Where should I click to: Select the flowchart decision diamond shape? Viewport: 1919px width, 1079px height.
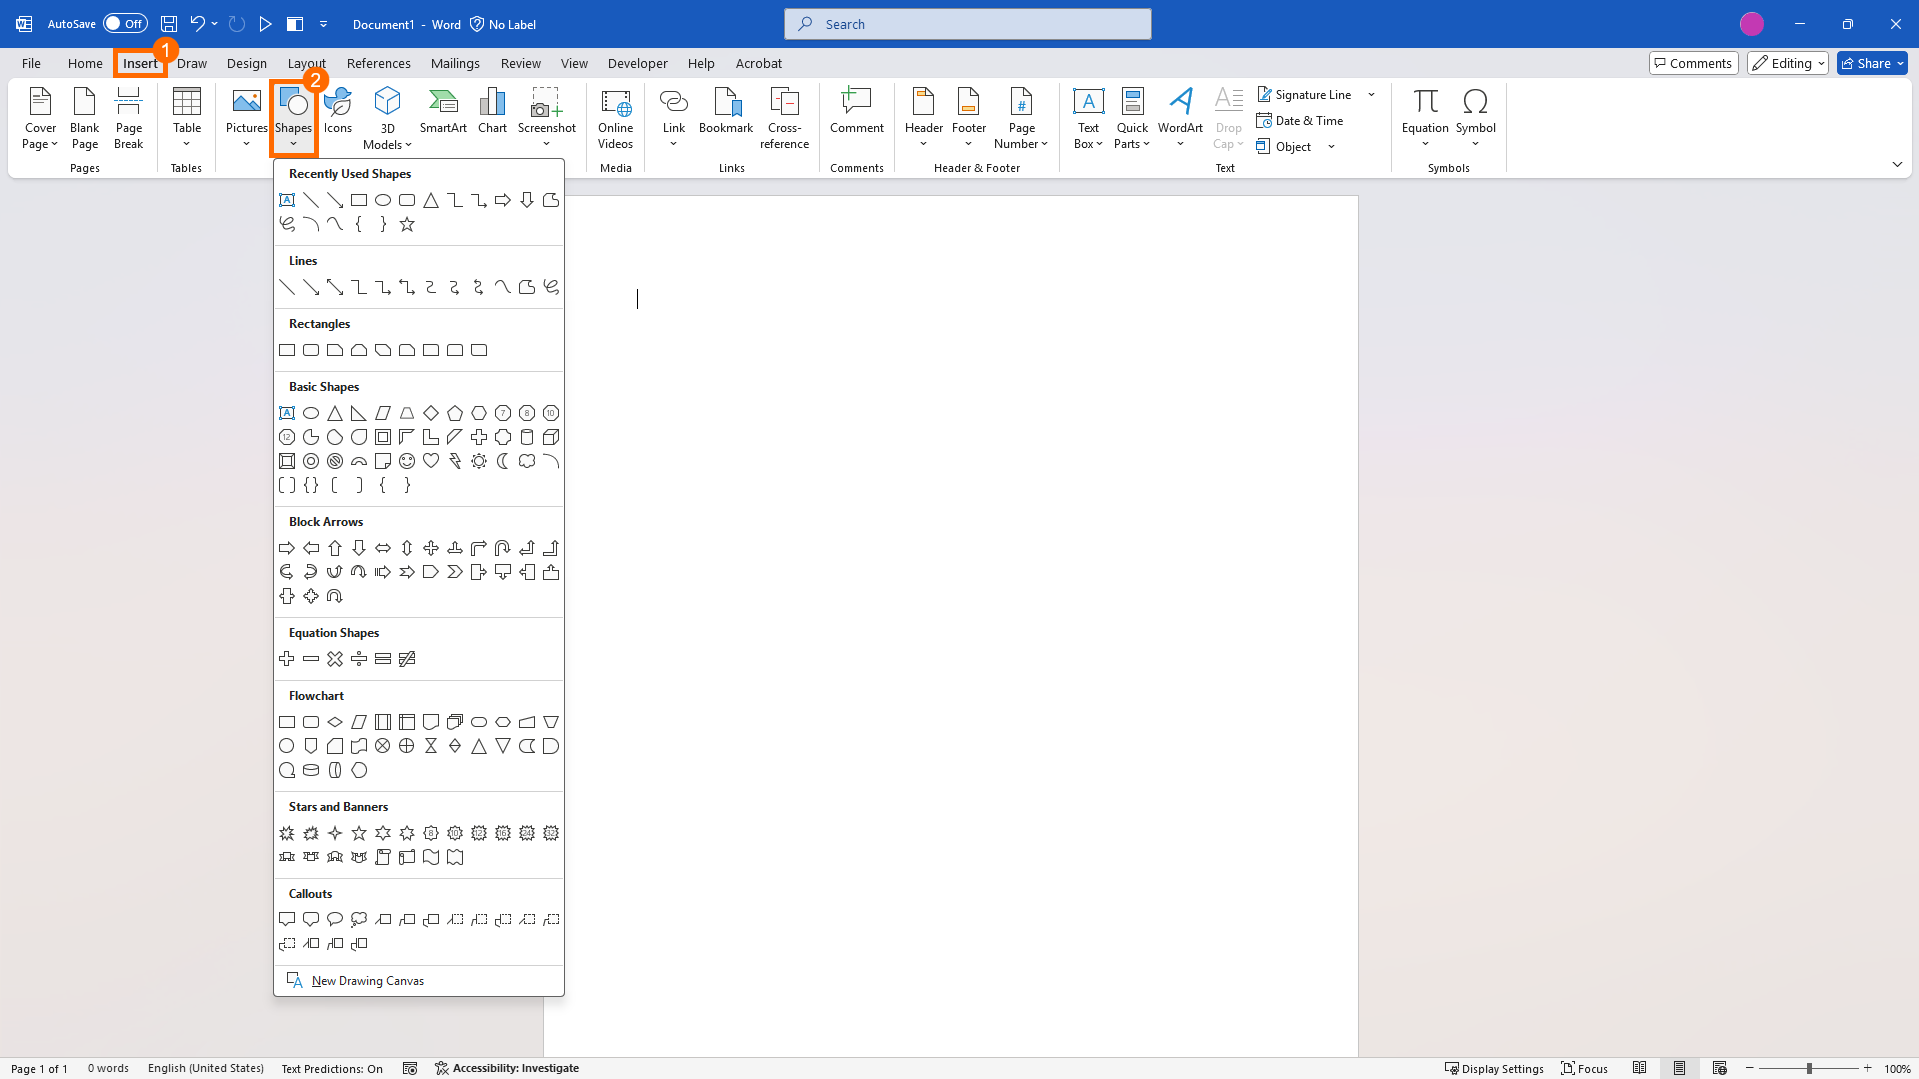point(335,722)
